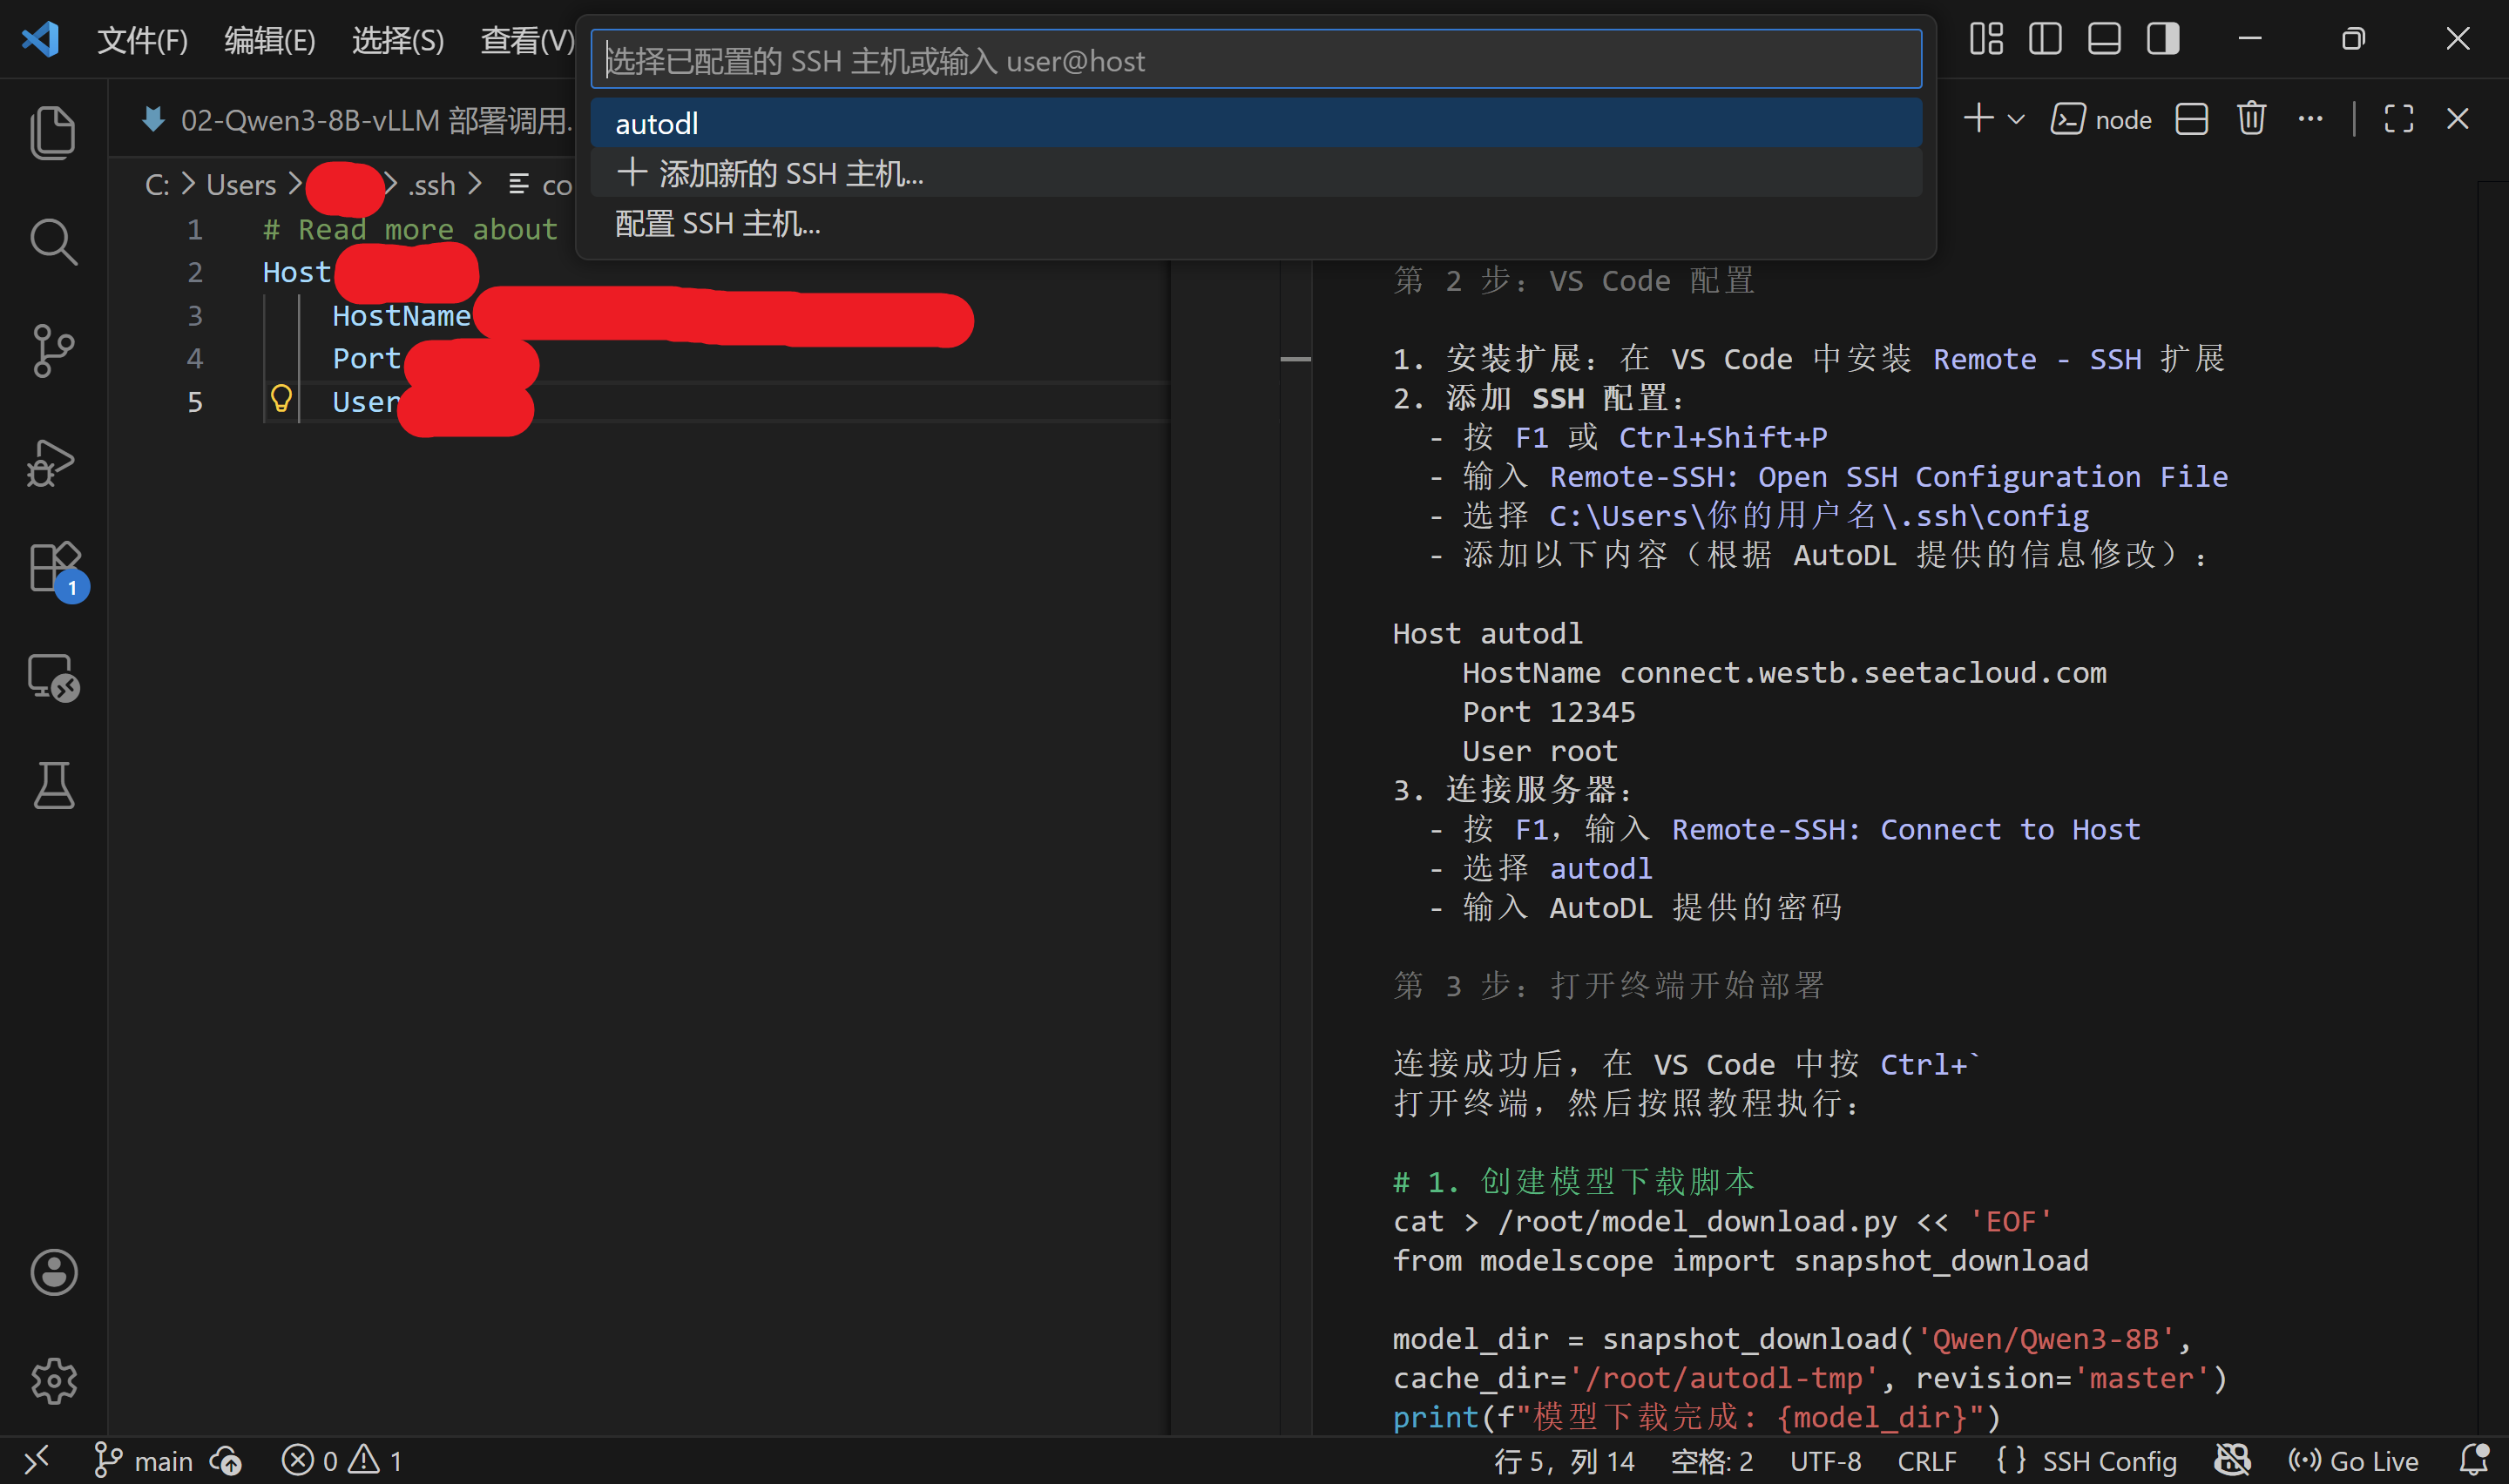
Task: Click the .ssh breadcrumb segment
Action: [x=431, y=185]
